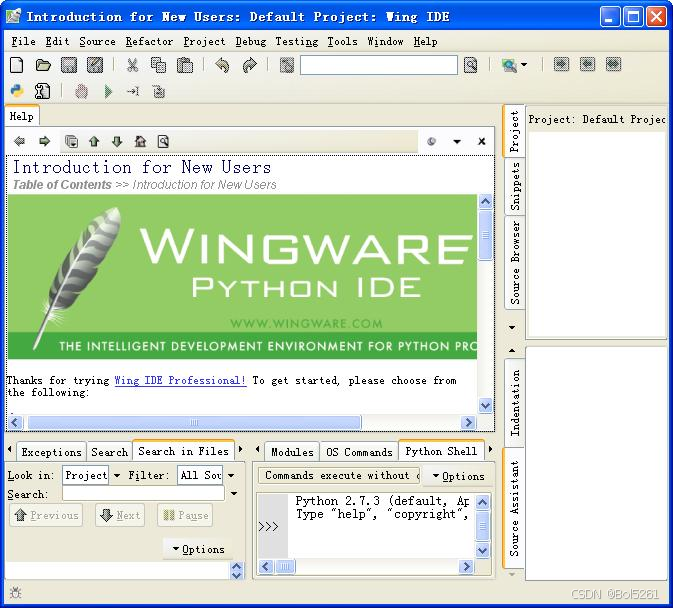Screen dimensions: 673x608
Task: Click the Table of Contents breadcrumb link
Action: coord(62,185)
